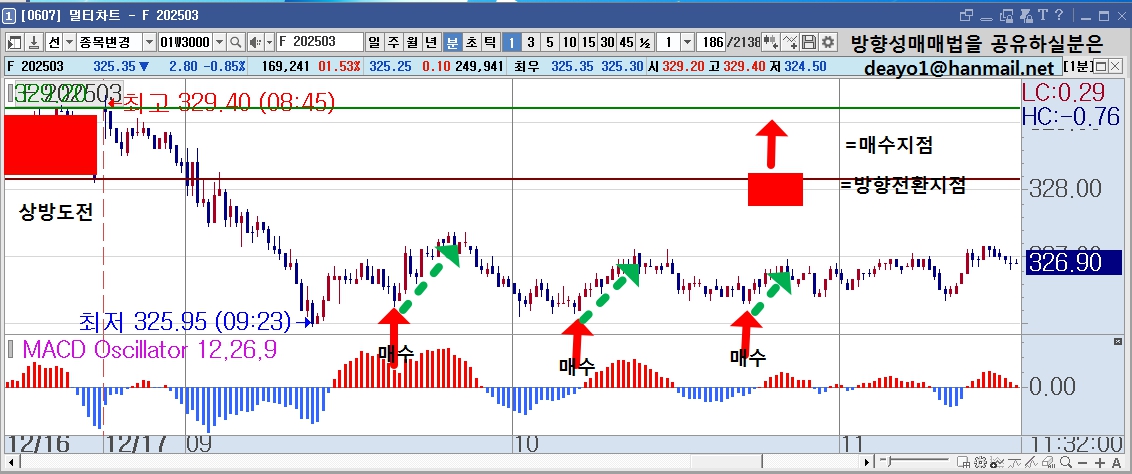Click the symbol search magnifier icon
Image resolution: width=1132 pixels, height=474 pixels.
(x=236, y=42)
